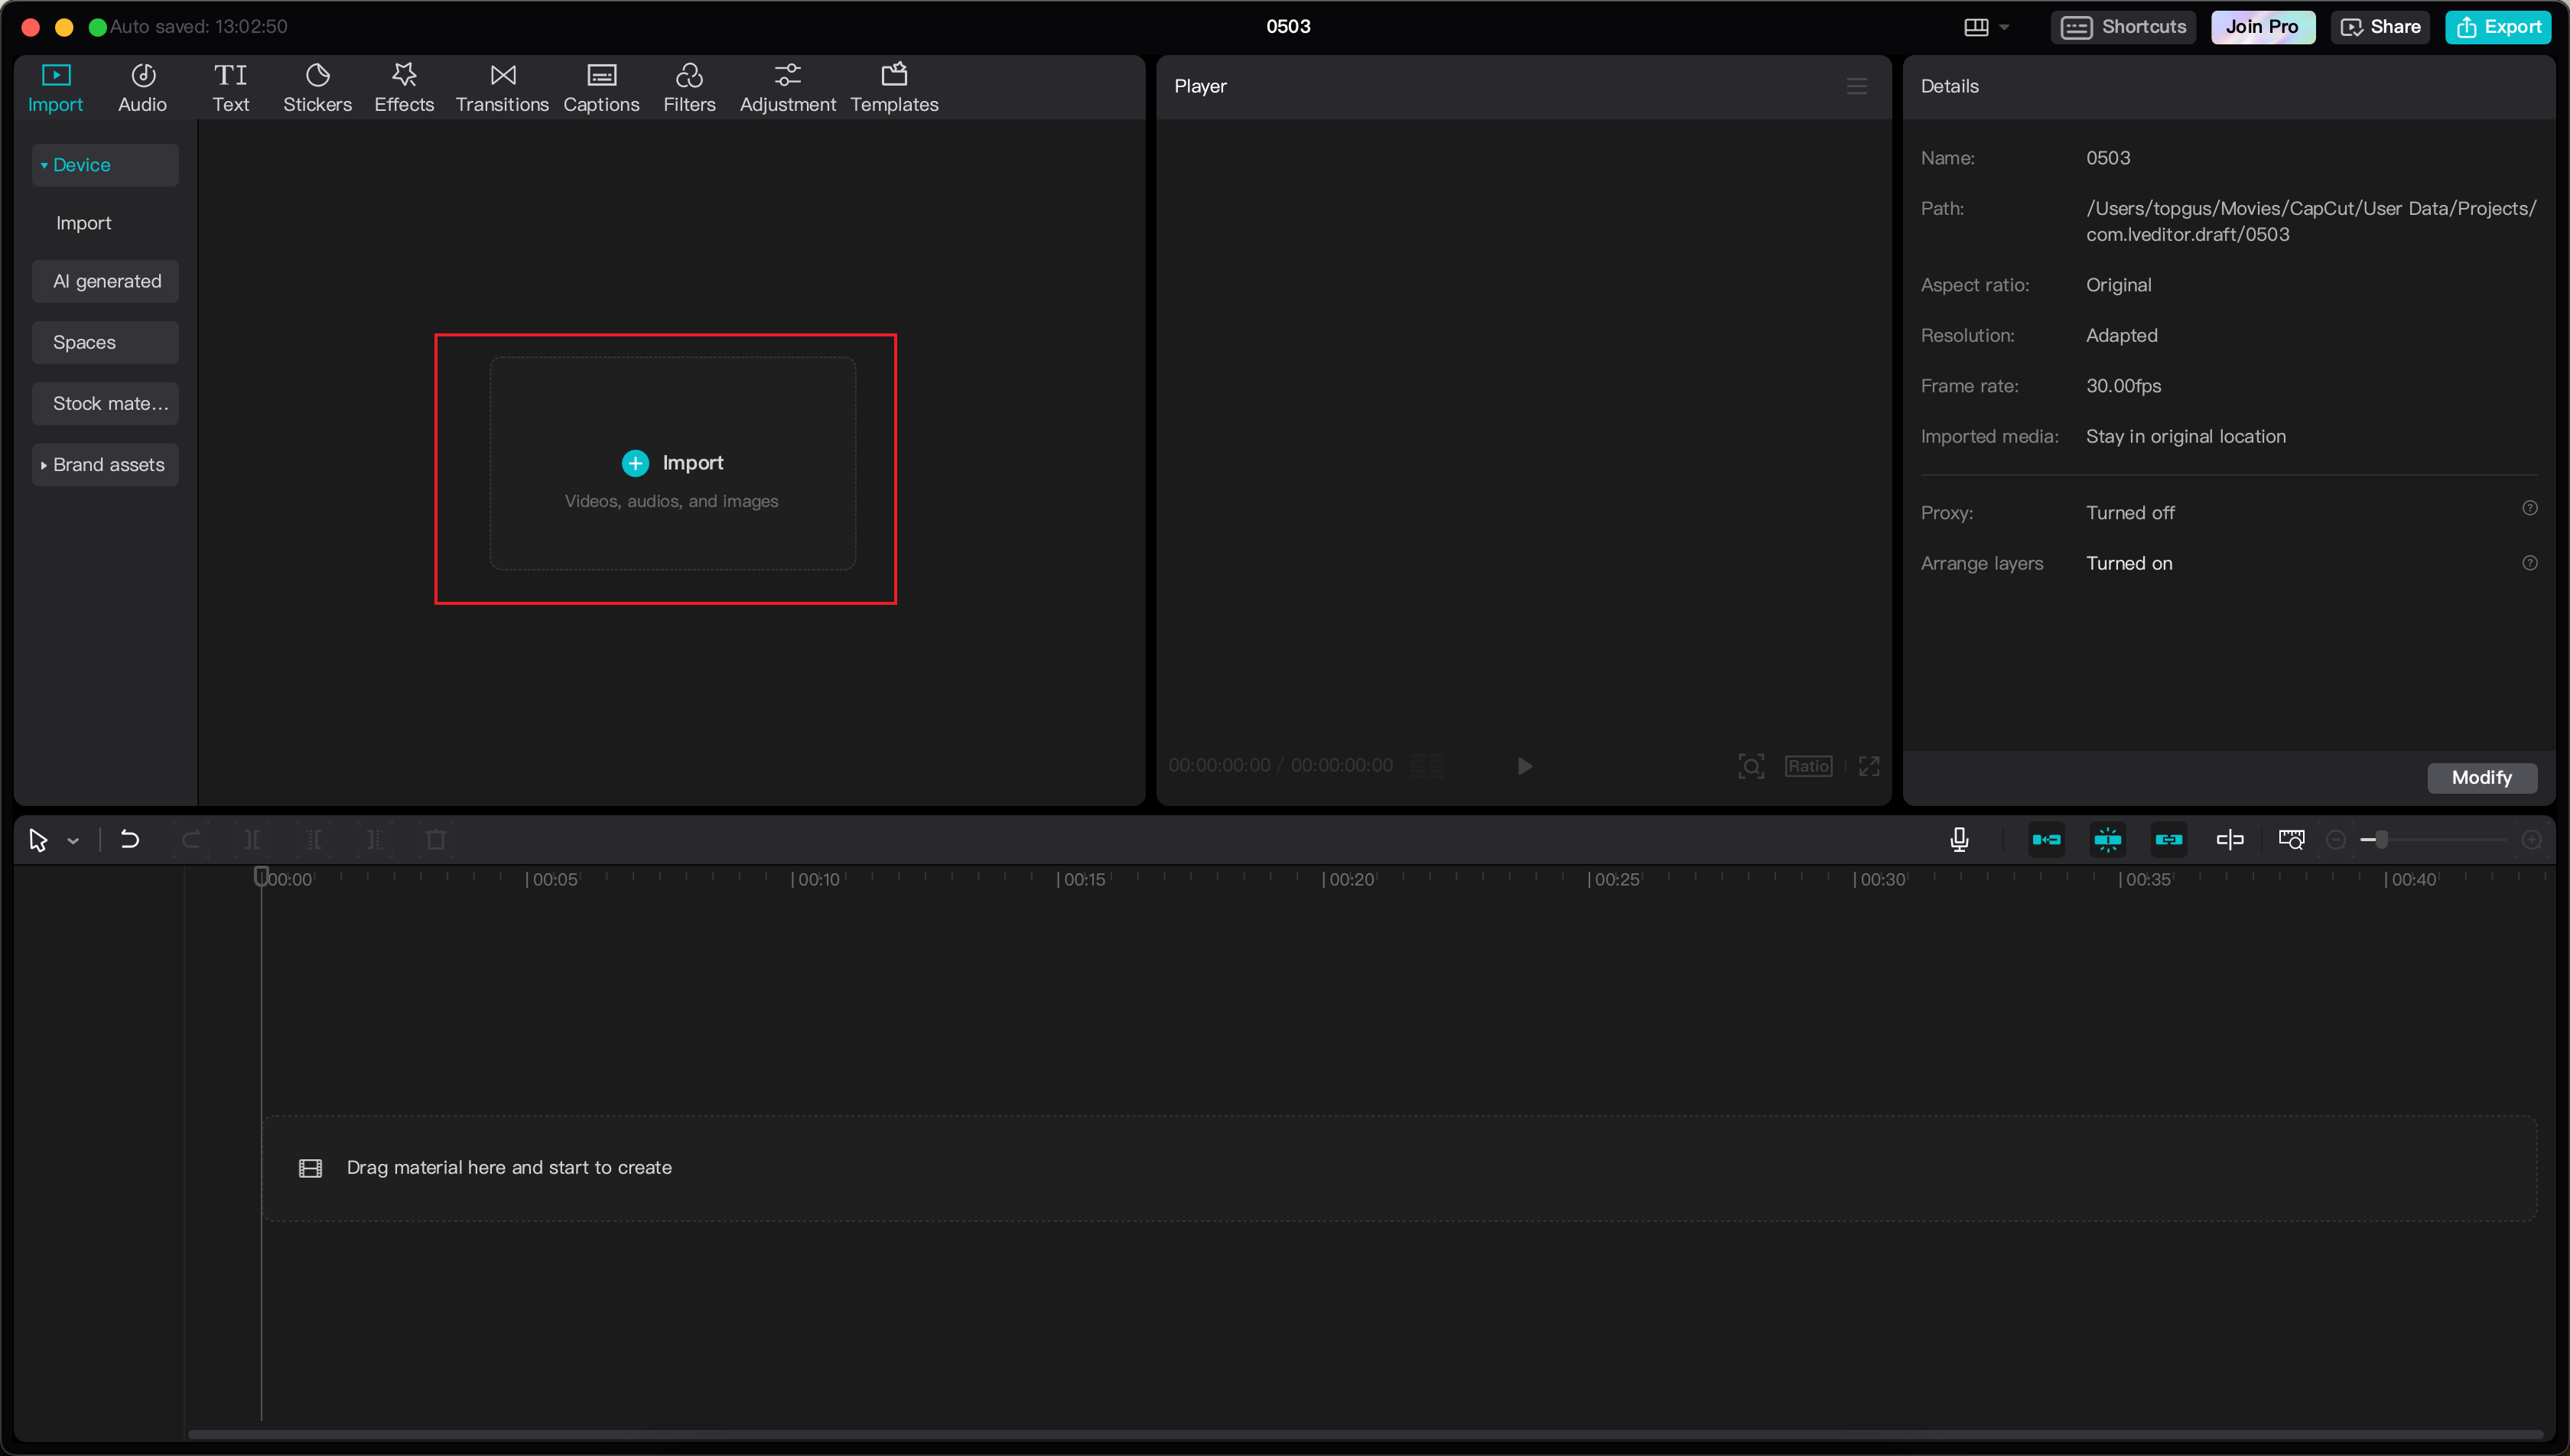This screenshot has height=1456, width=2570.
Task: Open the Transitions panel
Action: (499, 85)
